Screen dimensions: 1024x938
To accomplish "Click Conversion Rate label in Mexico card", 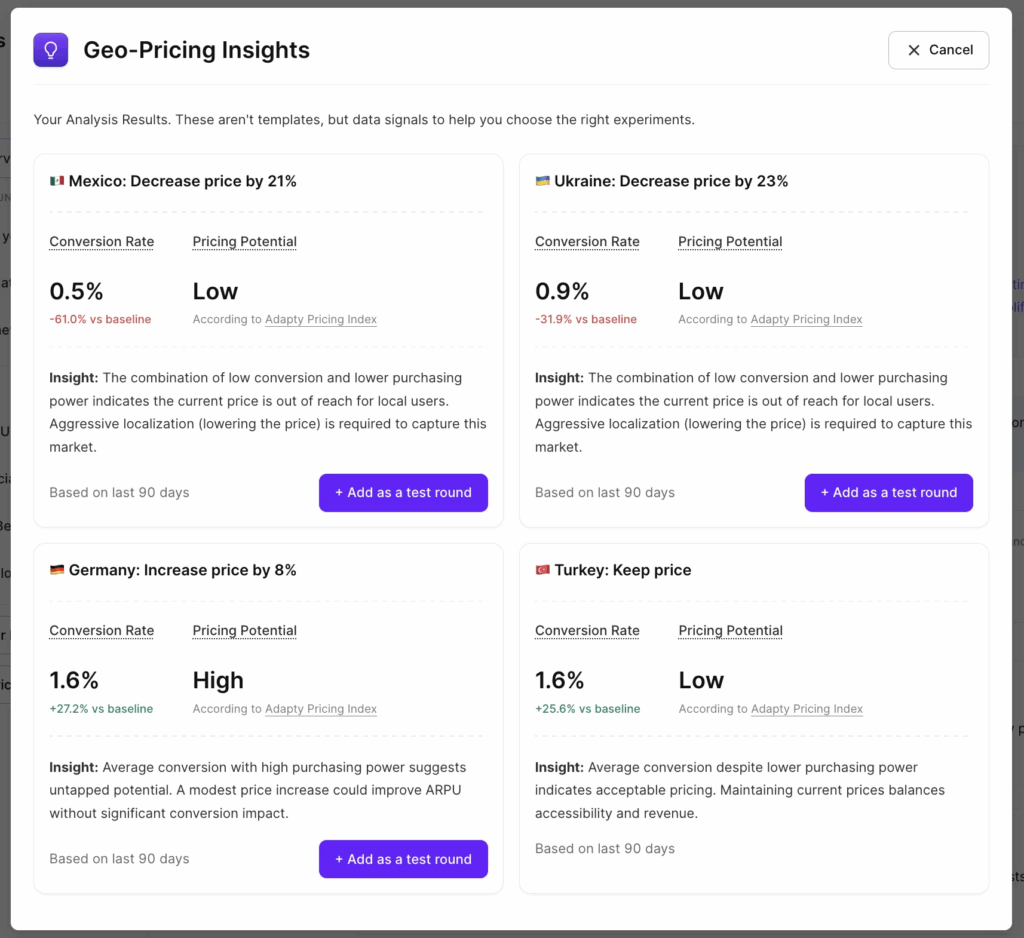I will click(x=101, y=241).
